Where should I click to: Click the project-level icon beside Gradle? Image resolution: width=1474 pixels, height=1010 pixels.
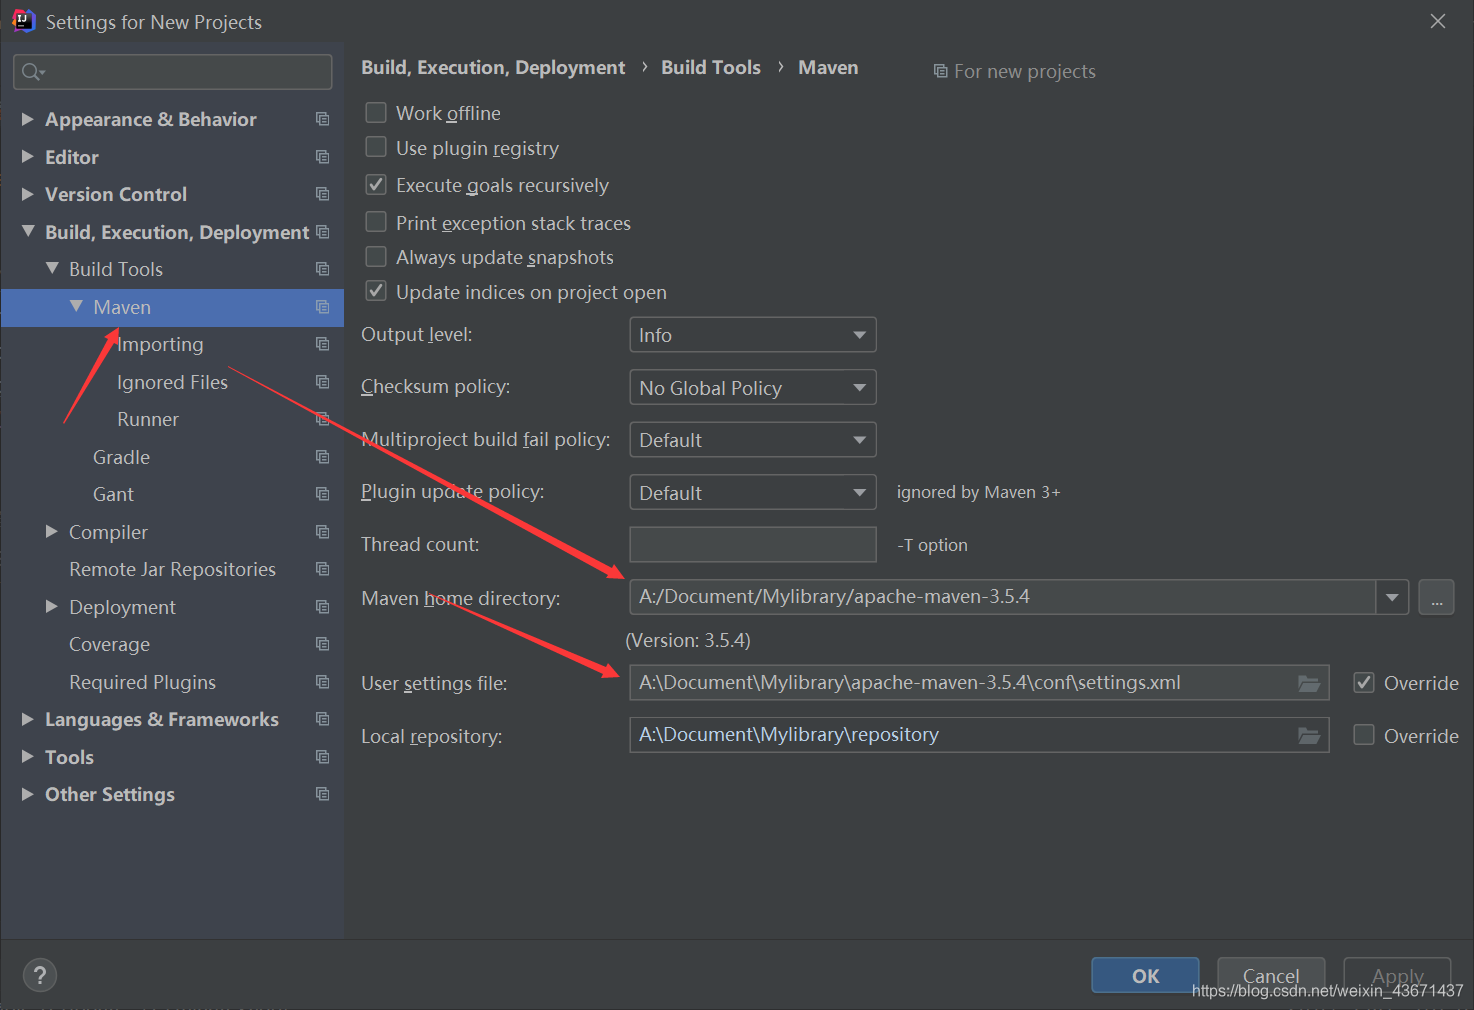(322, 457)
